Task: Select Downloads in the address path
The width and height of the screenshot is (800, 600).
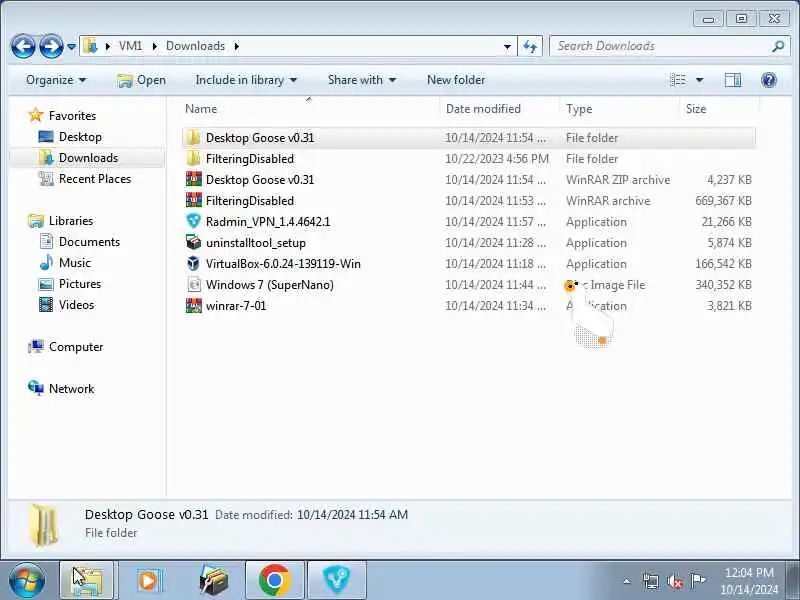Action: (x=195, y=46)
